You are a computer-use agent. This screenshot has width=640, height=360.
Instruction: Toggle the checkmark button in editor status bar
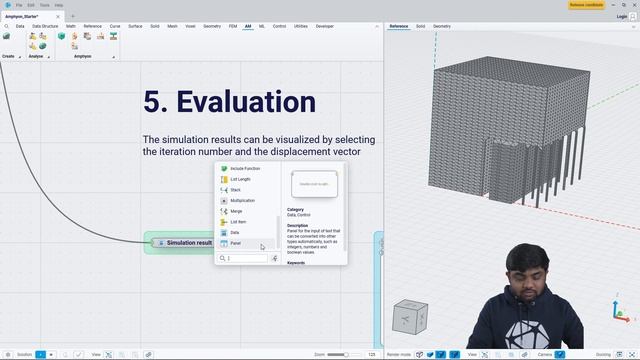click(x=78, y=354)
